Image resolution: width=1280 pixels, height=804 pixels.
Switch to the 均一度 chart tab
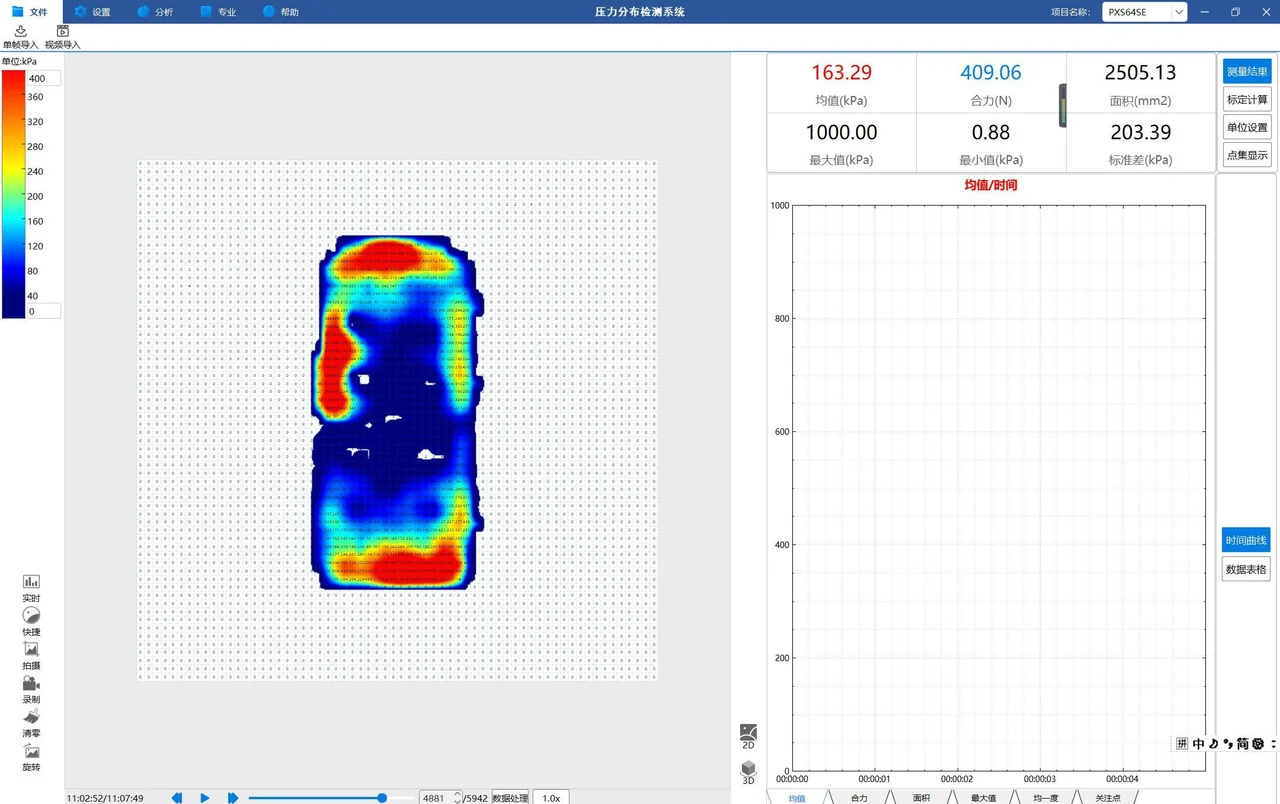coord(1045,797)
